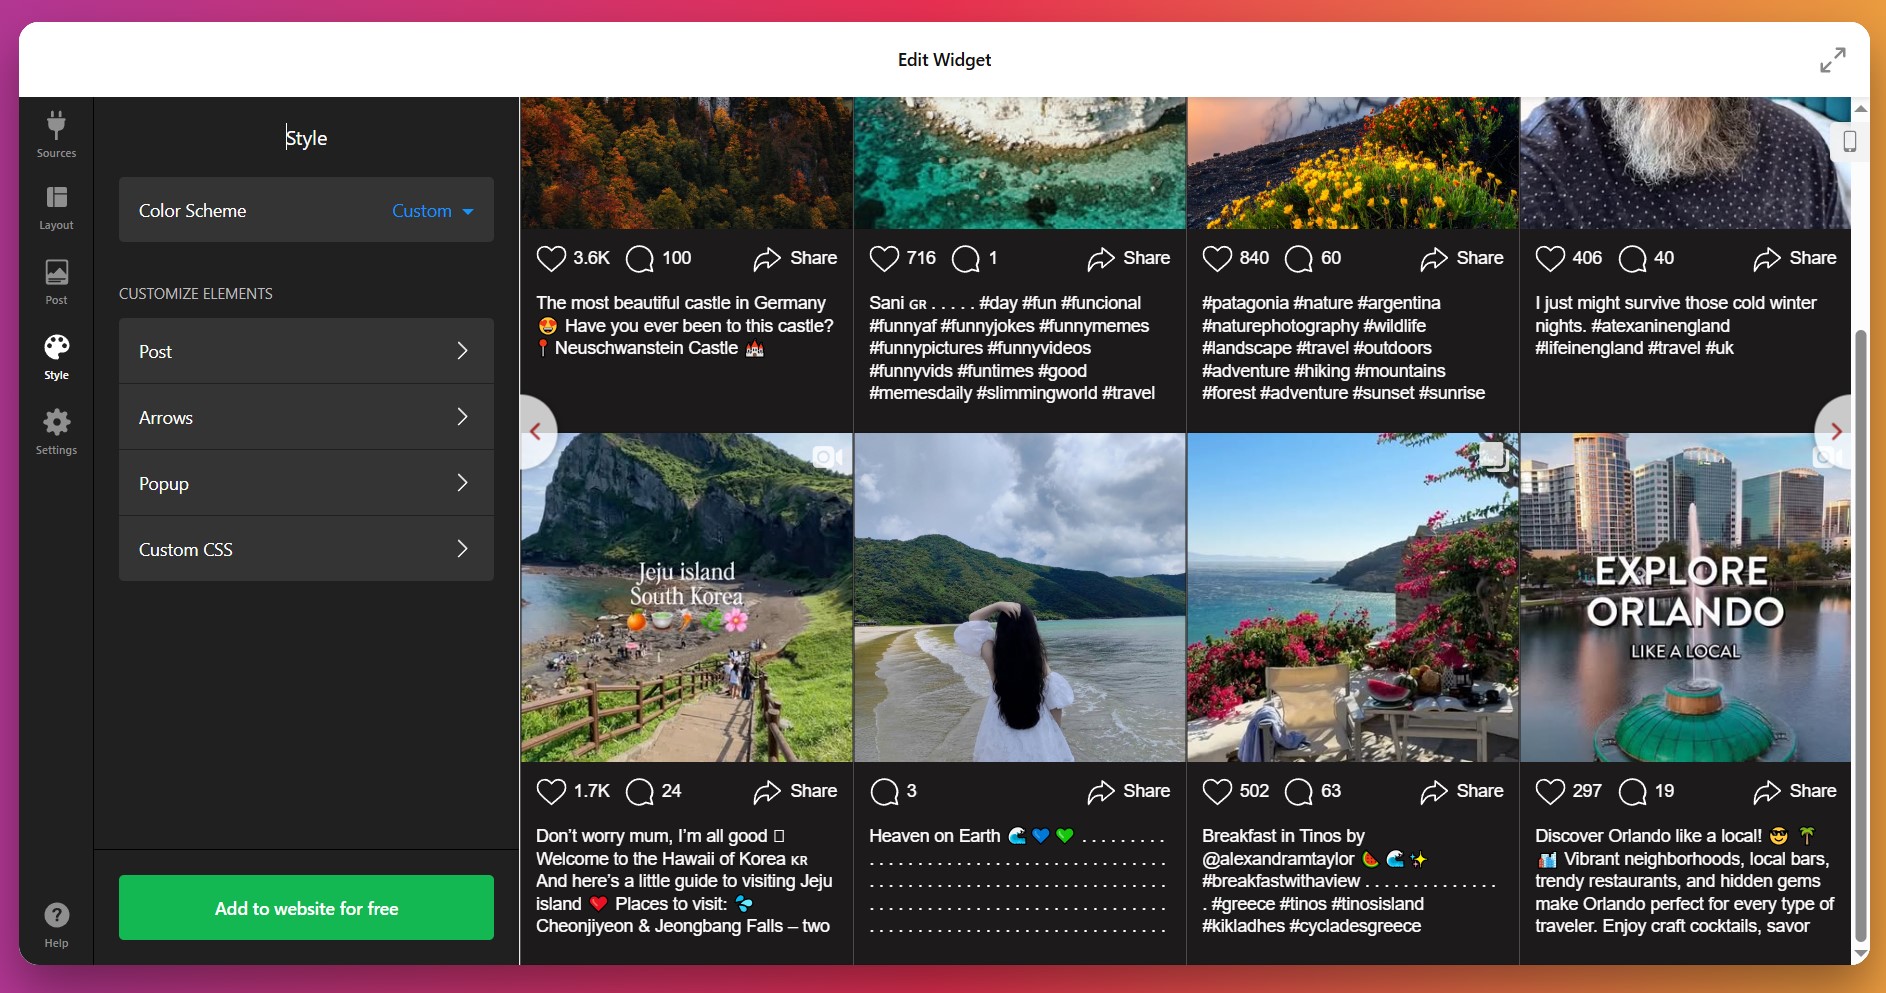Like the Neuschwanstein Castle post
This screenshot has width=1886, height=993.
click(x=551, y=258)
